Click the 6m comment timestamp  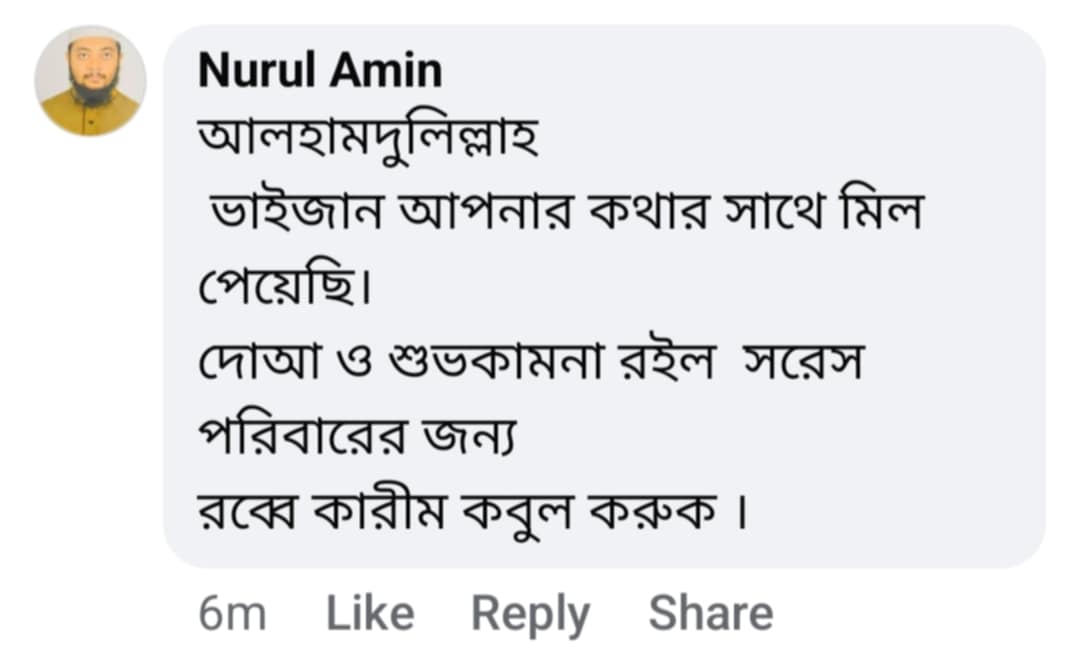(232, 613)
